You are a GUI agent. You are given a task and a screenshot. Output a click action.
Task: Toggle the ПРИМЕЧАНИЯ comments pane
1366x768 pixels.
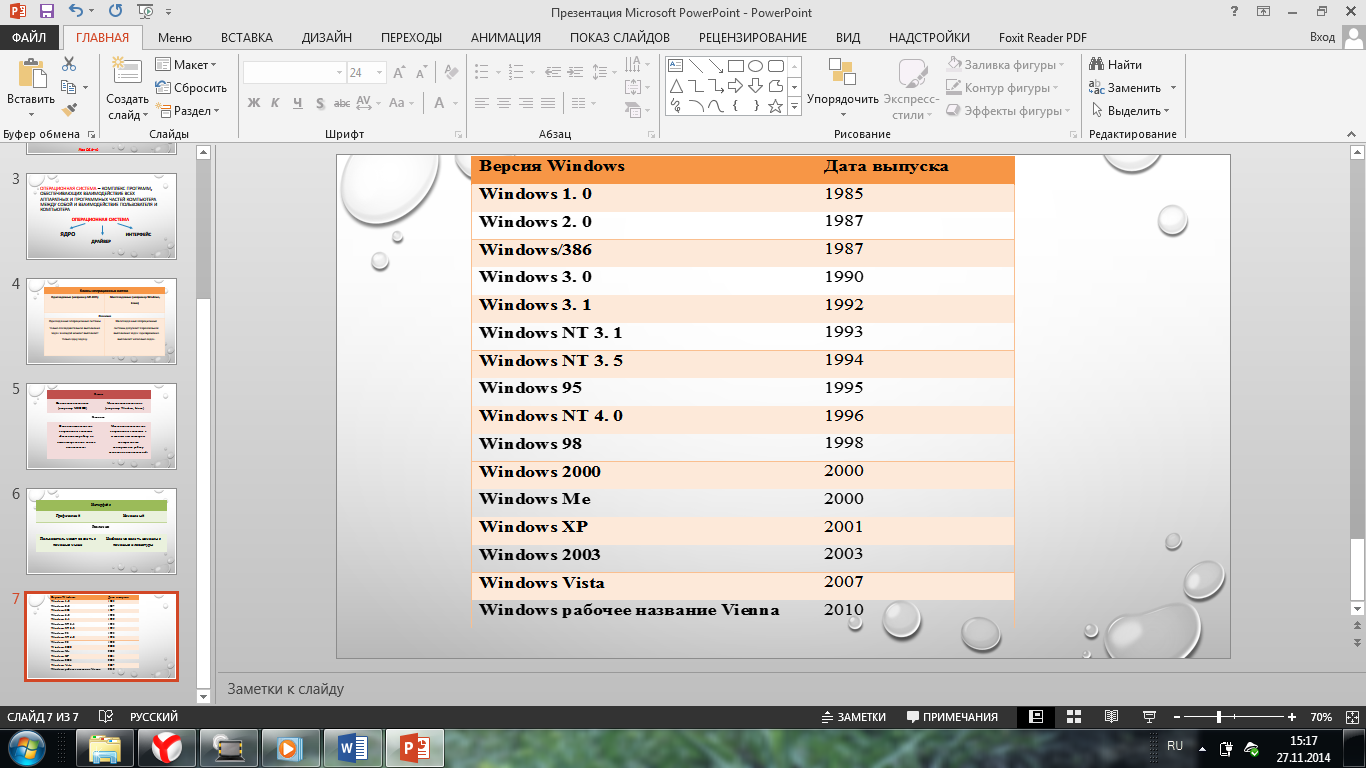(952, 717)
